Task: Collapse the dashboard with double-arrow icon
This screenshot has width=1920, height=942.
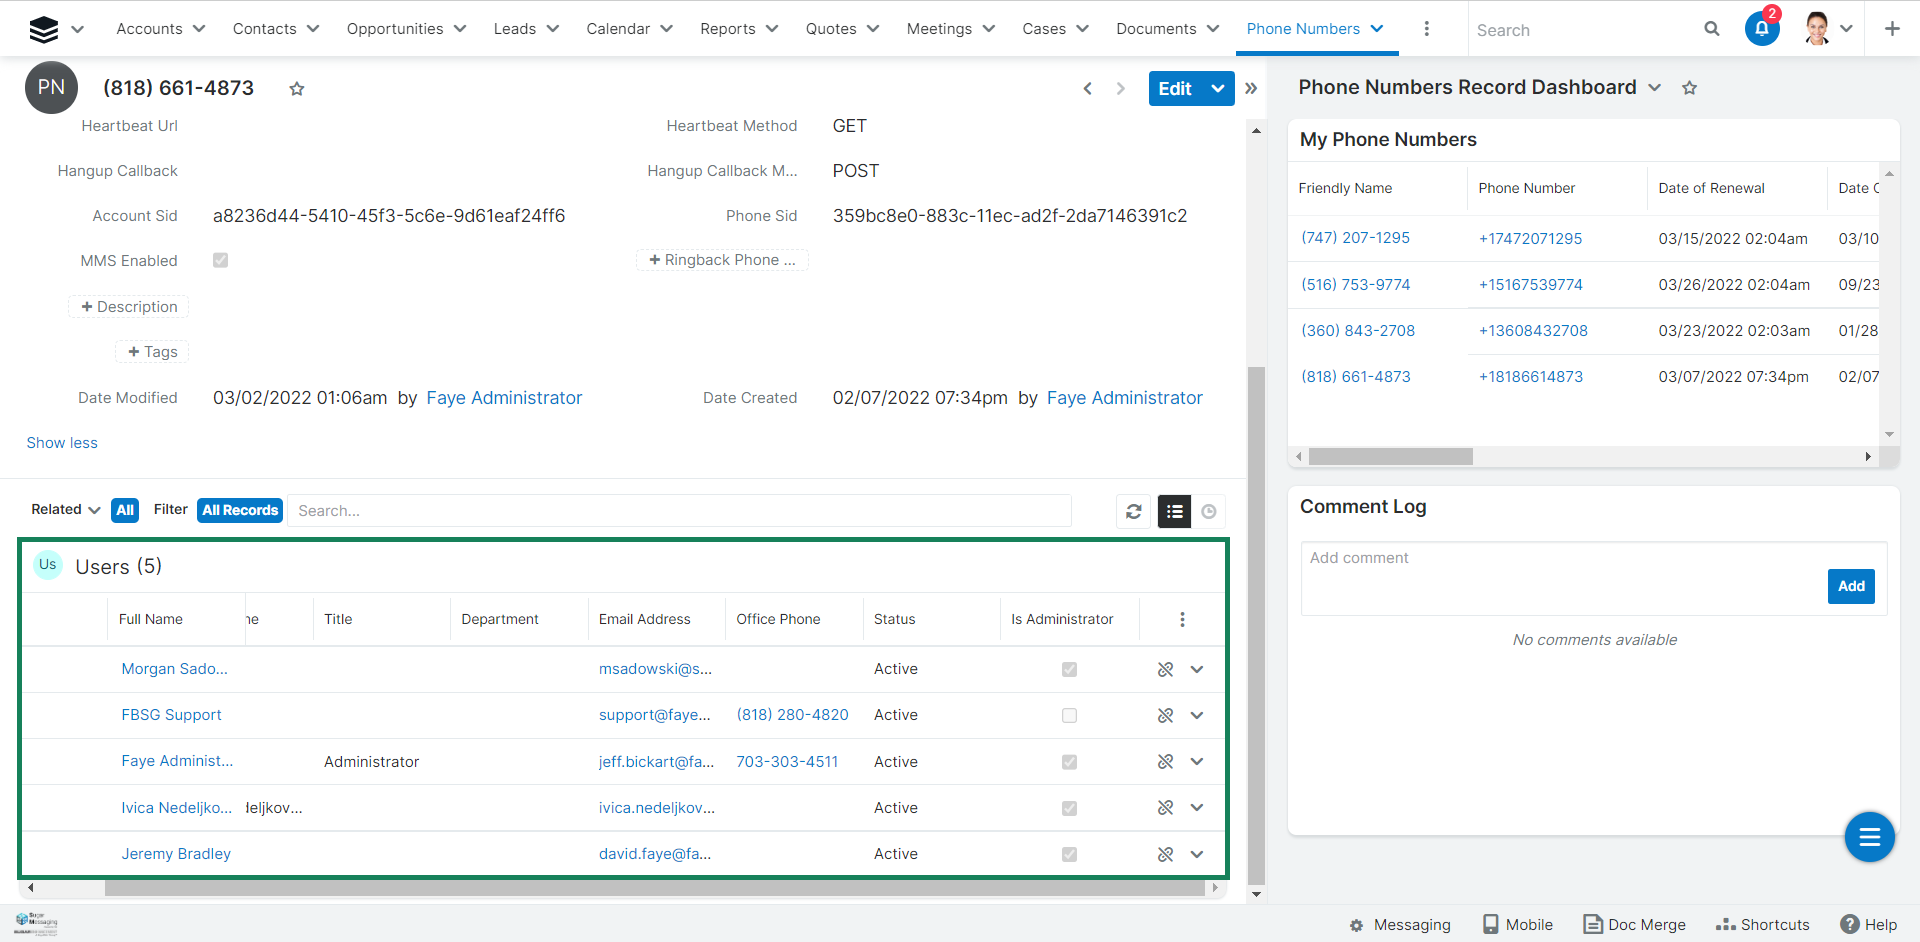Action: 1251,89
